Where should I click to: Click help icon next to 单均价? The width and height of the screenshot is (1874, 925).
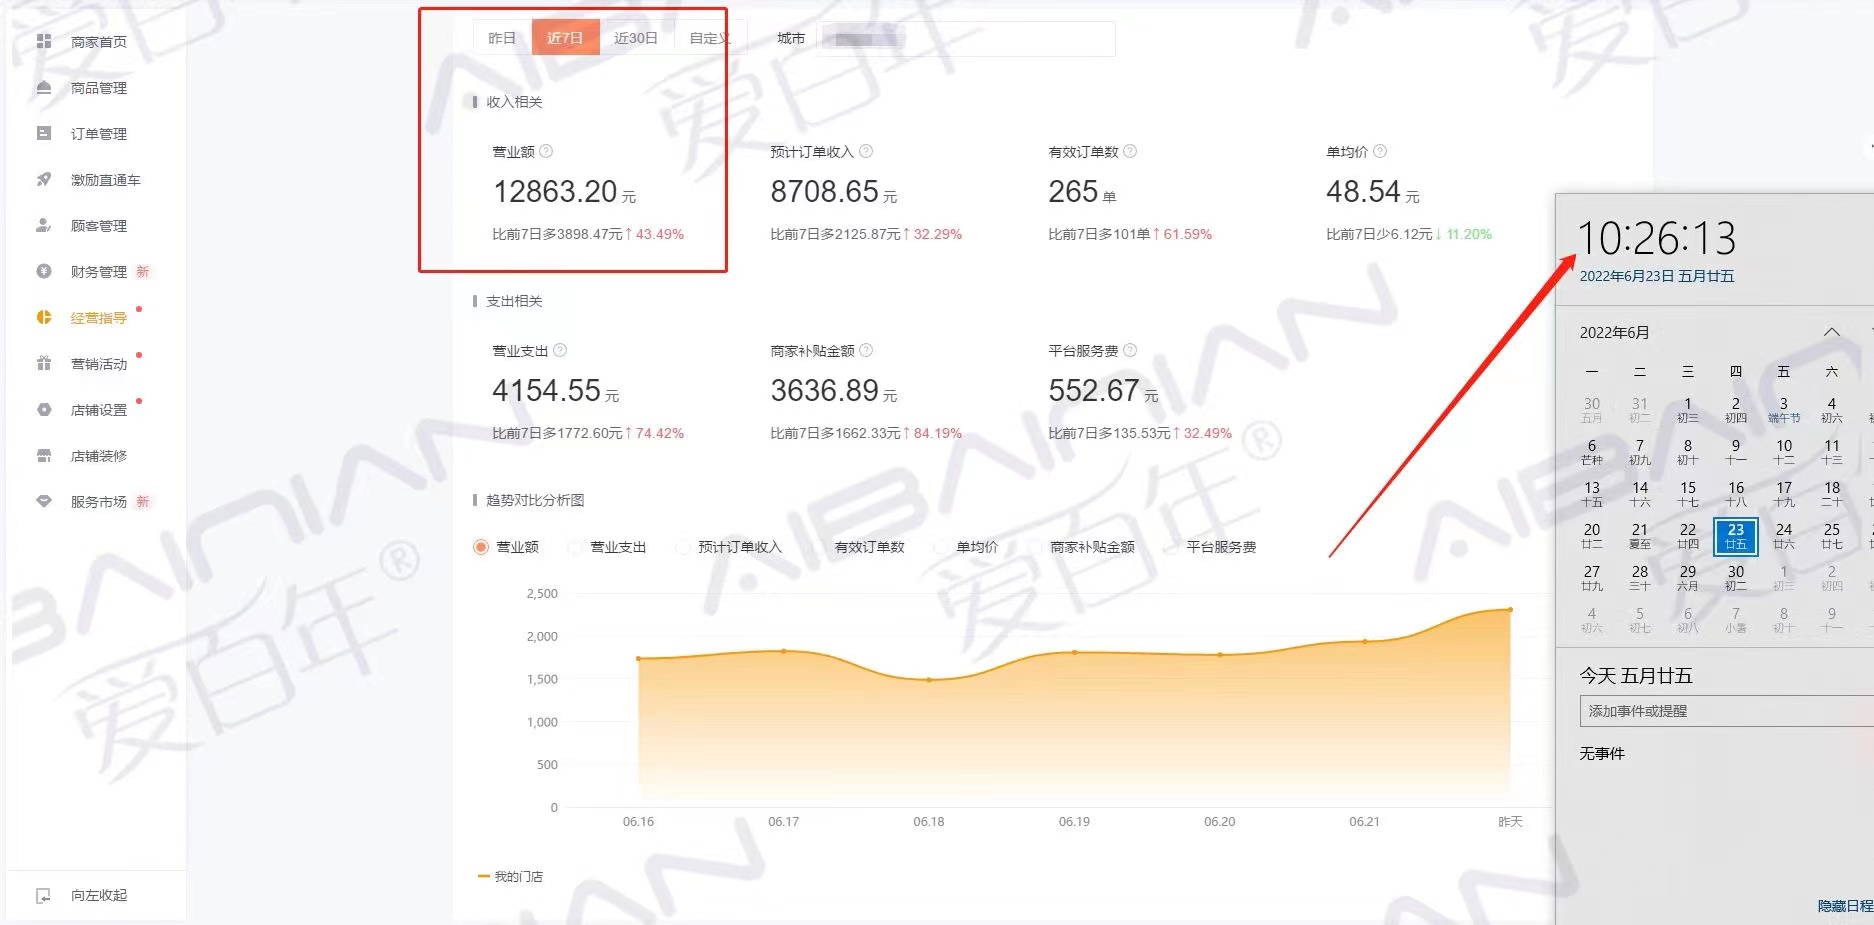coord(1380,151)
